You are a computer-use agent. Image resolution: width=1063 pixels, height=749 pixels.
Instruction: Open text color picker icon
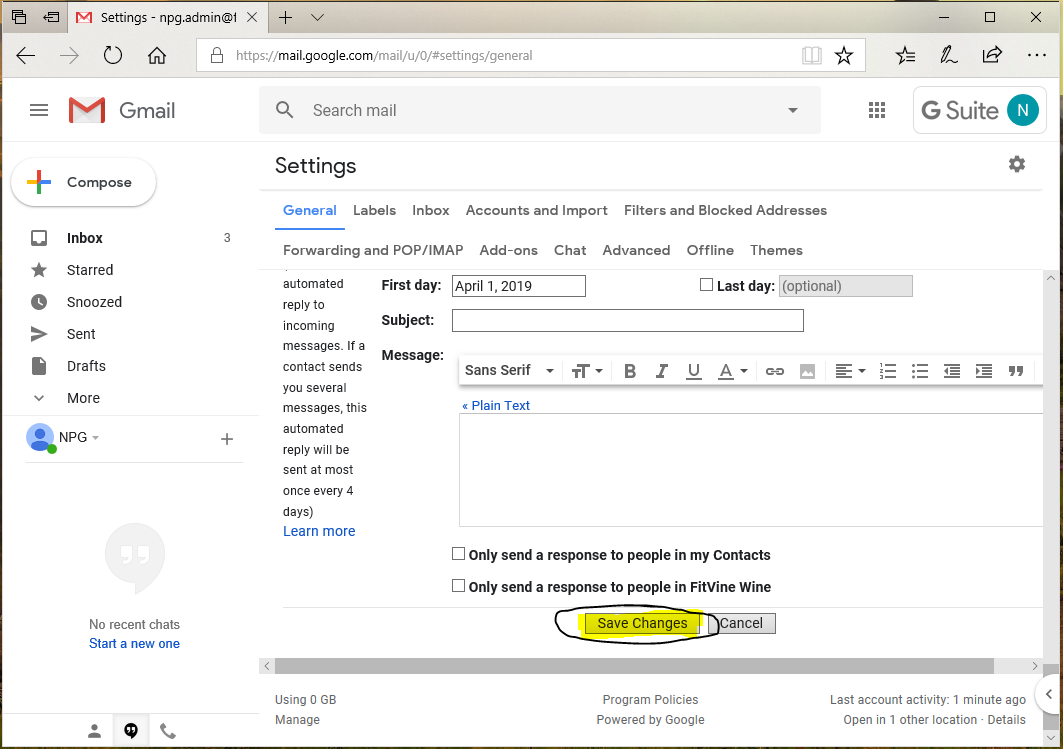click(x=732, y=371)
